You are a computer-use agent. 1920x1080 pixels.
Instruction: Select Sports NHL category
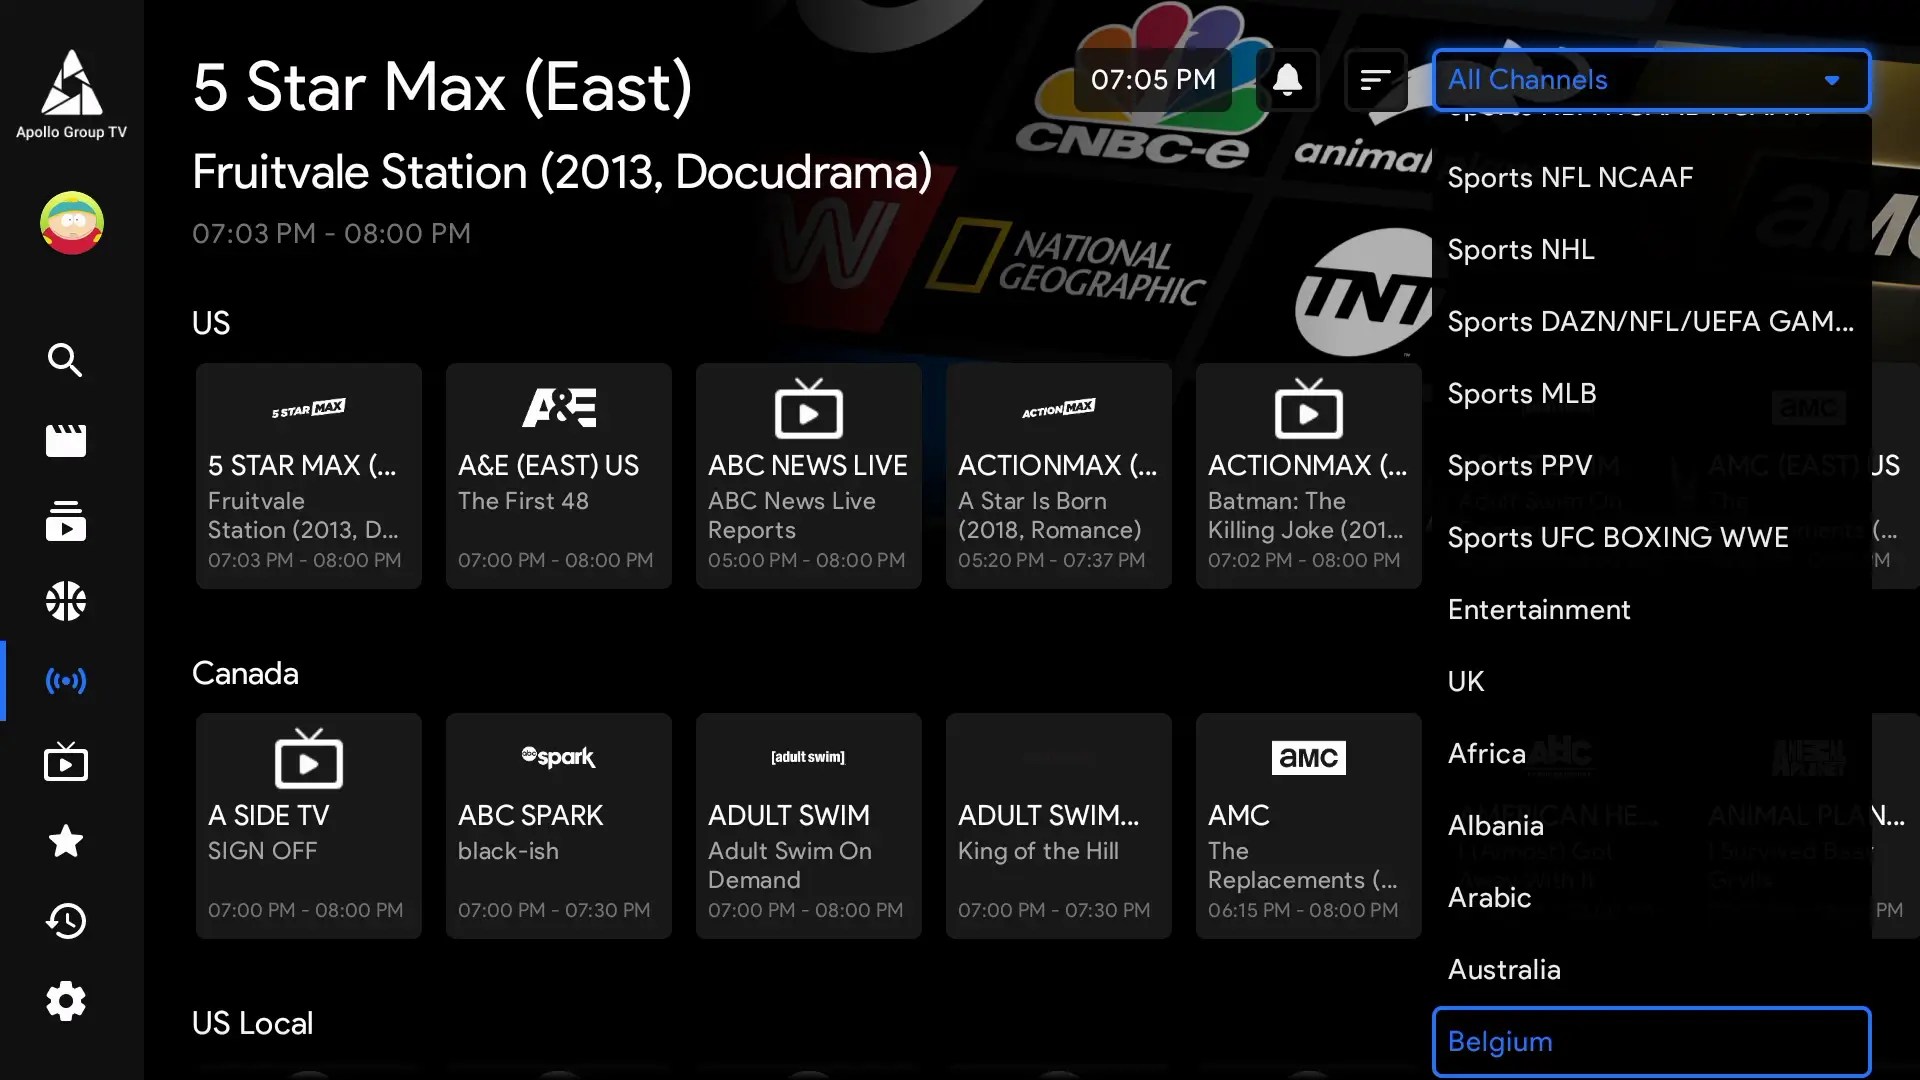[x=1651, y=249]
